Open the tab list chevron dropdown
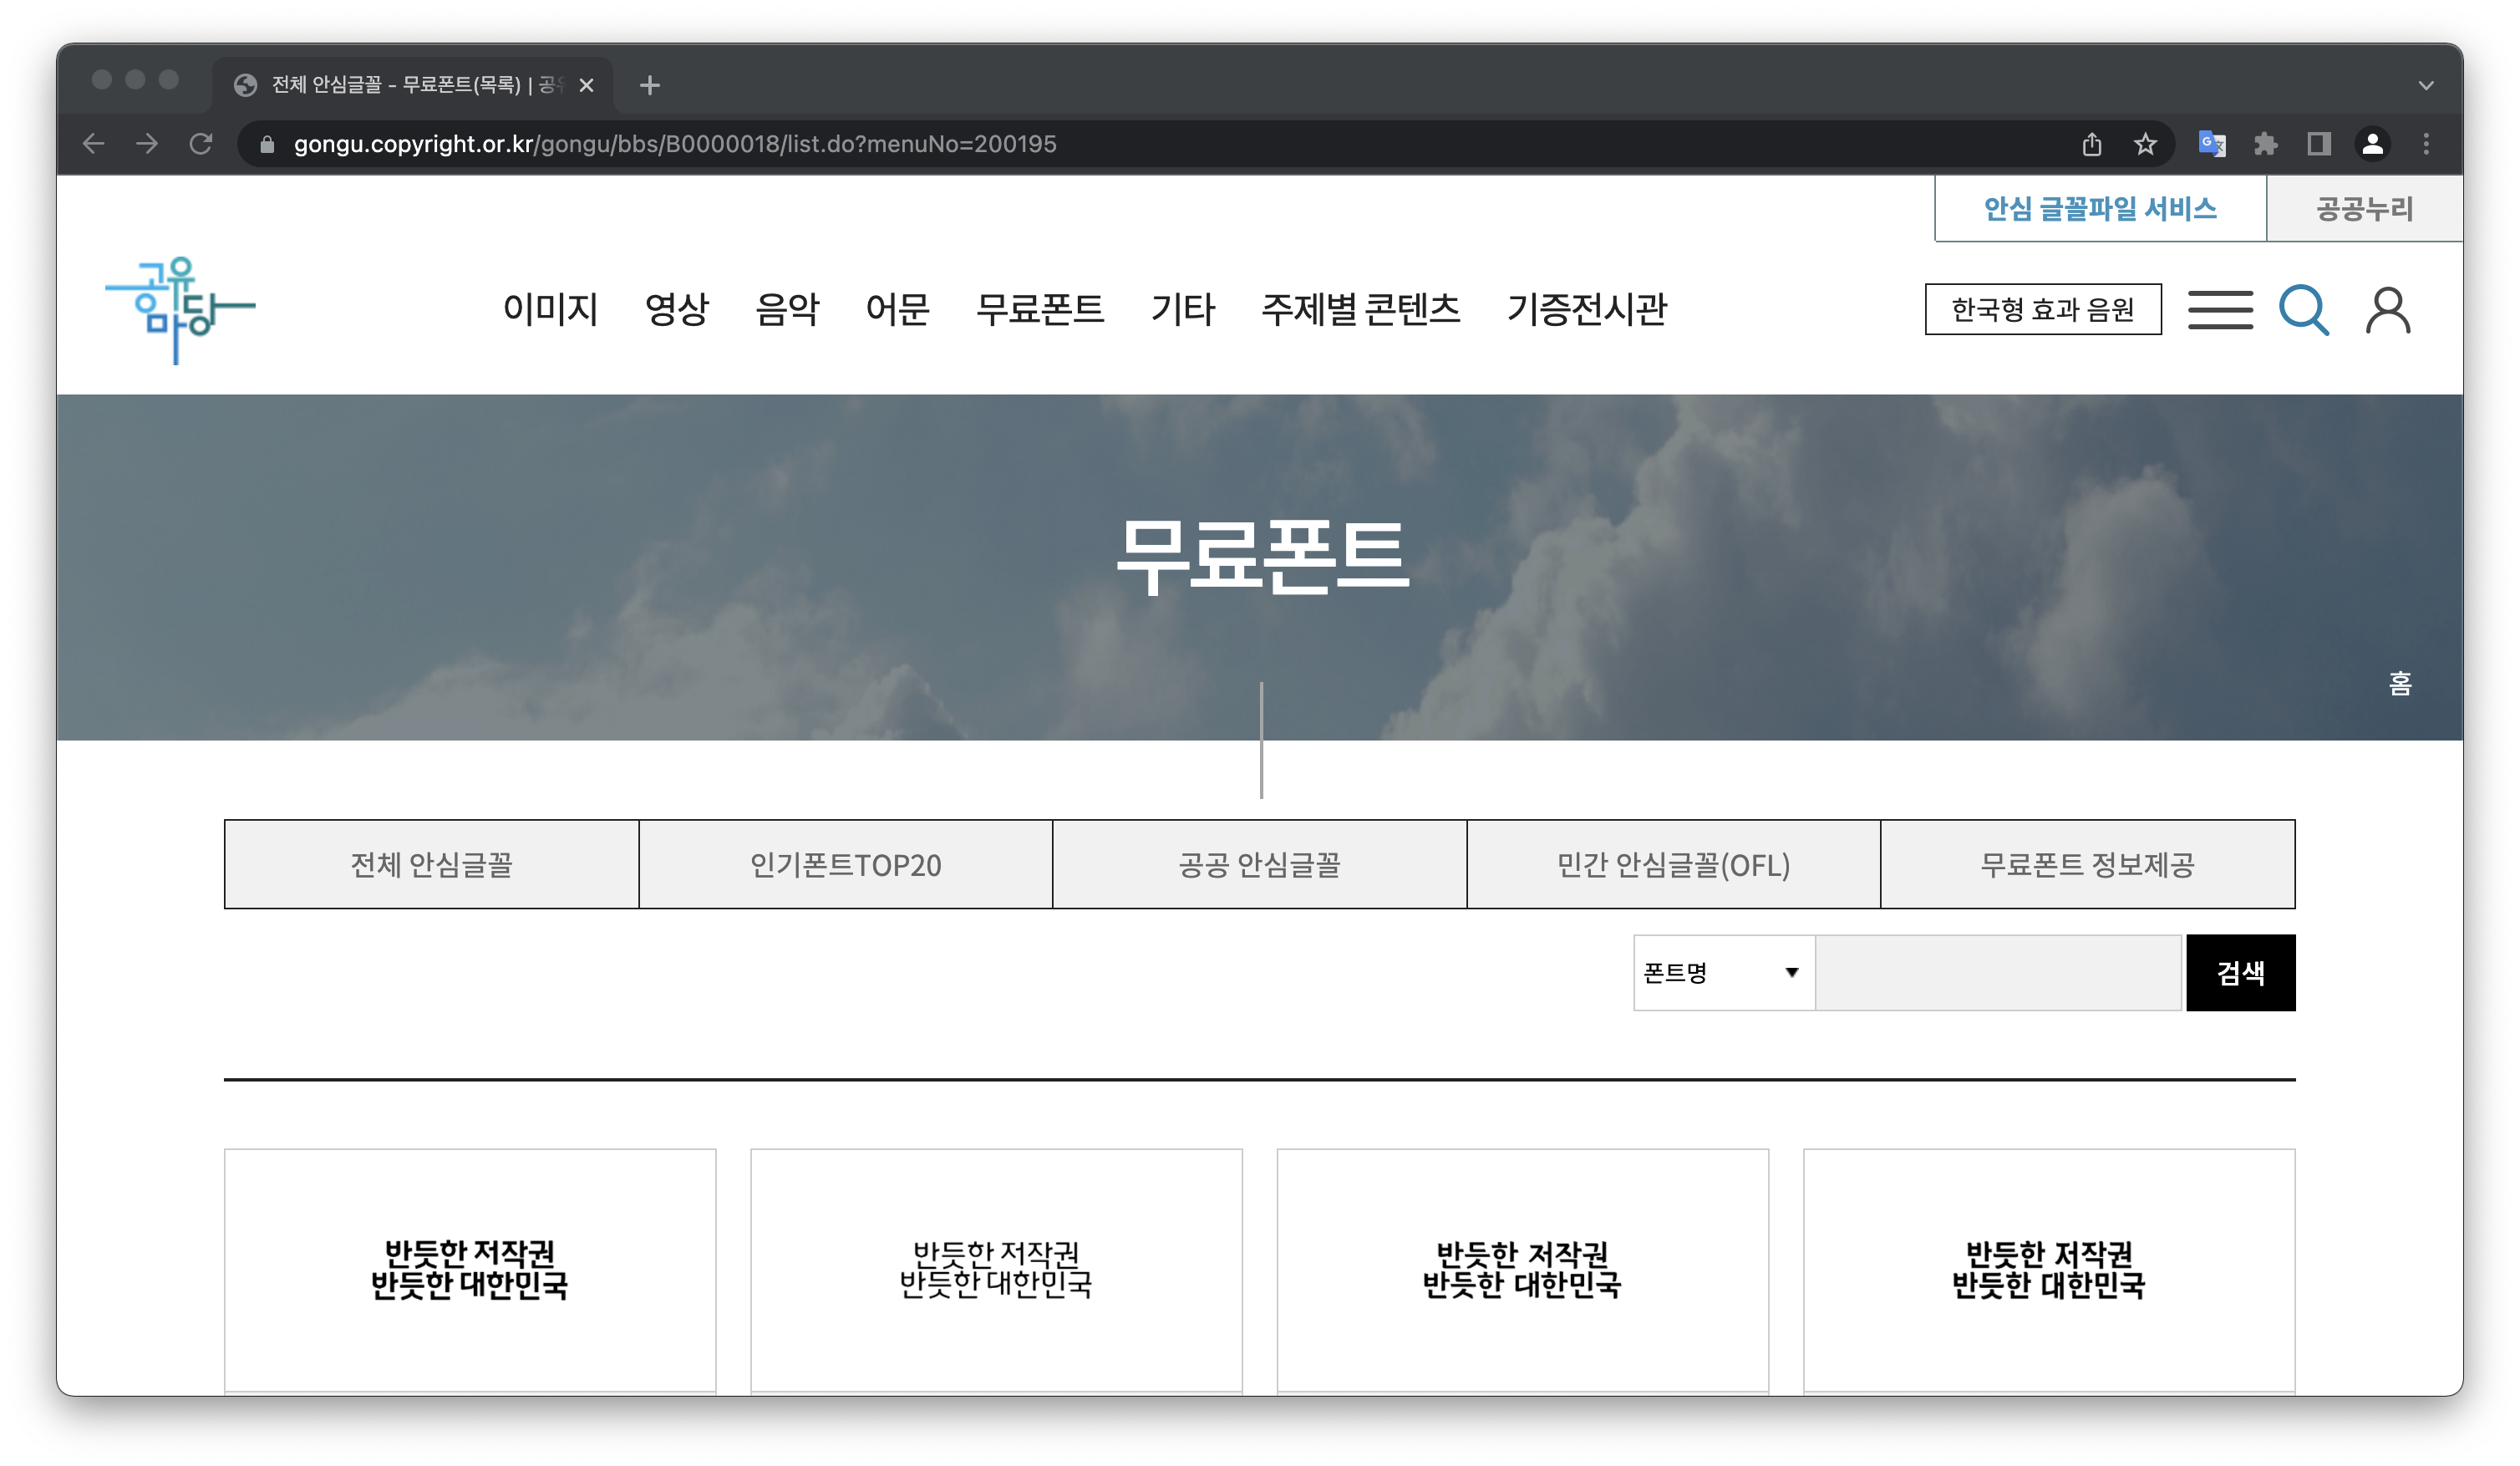This screenshot has height=1466, width=2520. 2425,85
